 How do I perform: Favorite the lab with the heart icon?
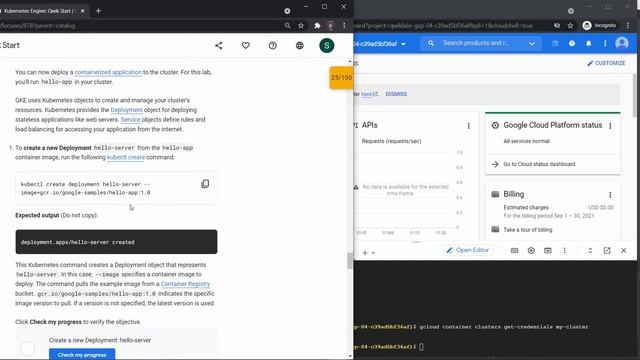pyautogui.click(x=246, y=45)
